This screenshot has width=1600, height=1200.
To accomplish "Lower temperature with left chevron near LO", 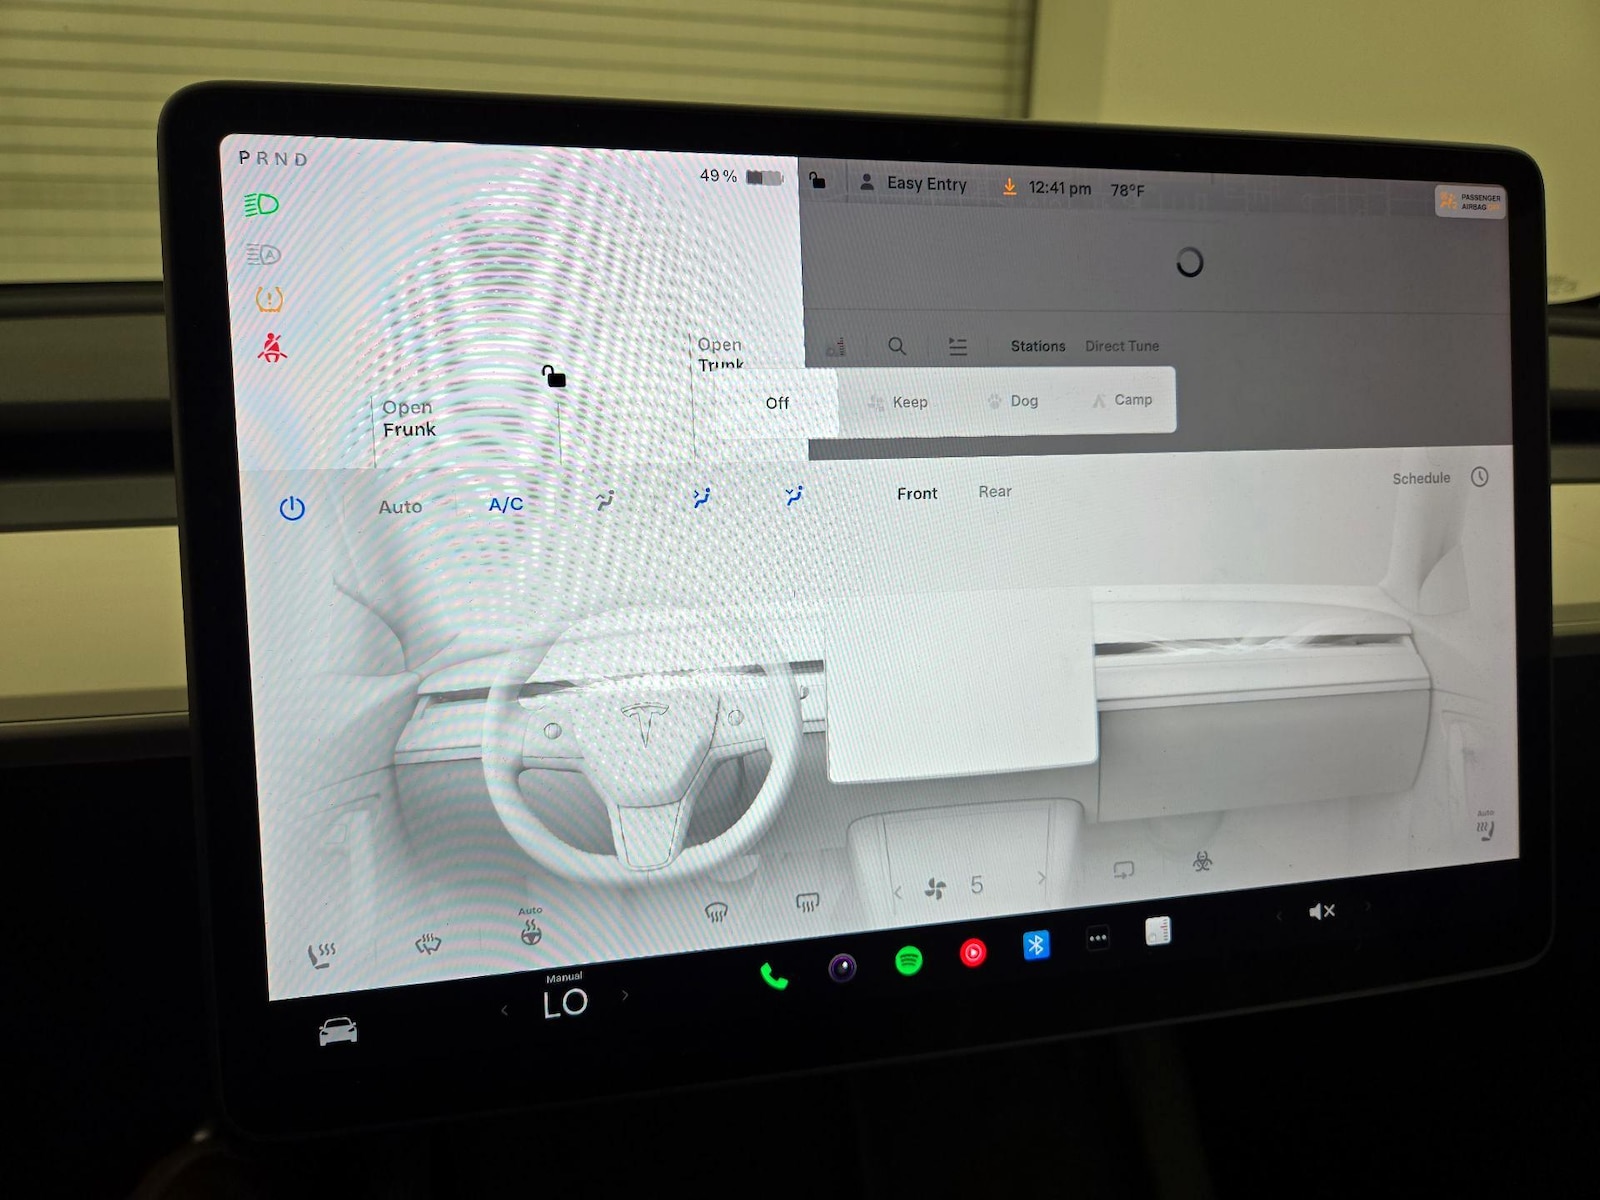I will pyautogui.click(x=504, y=1011).
